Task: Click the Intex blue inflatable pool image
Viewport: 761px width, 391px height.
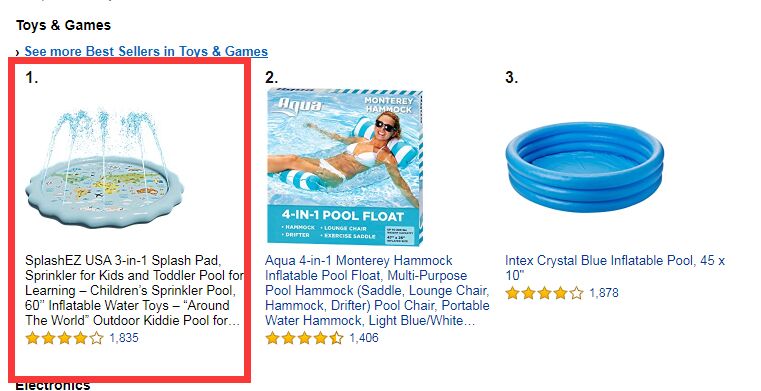Action: point(584,166)
